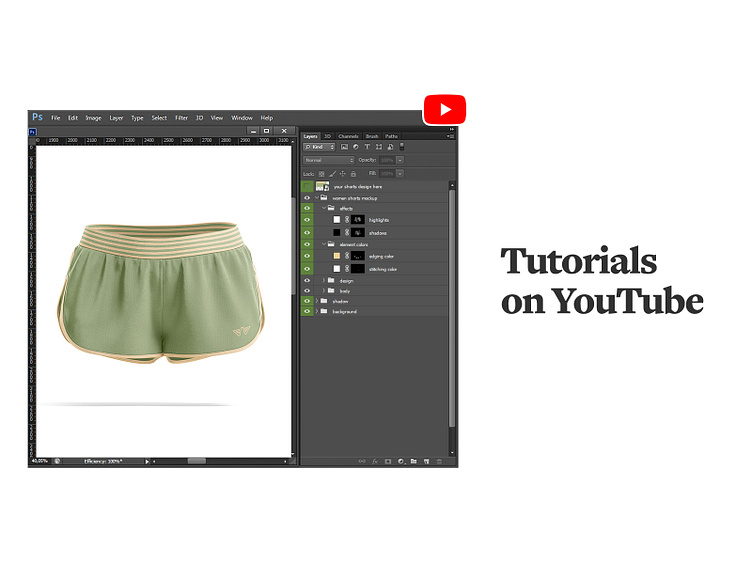Click the your shorts design here thumbnail
The height and width of the screenshot is (564, 752).
coord(322,186)
